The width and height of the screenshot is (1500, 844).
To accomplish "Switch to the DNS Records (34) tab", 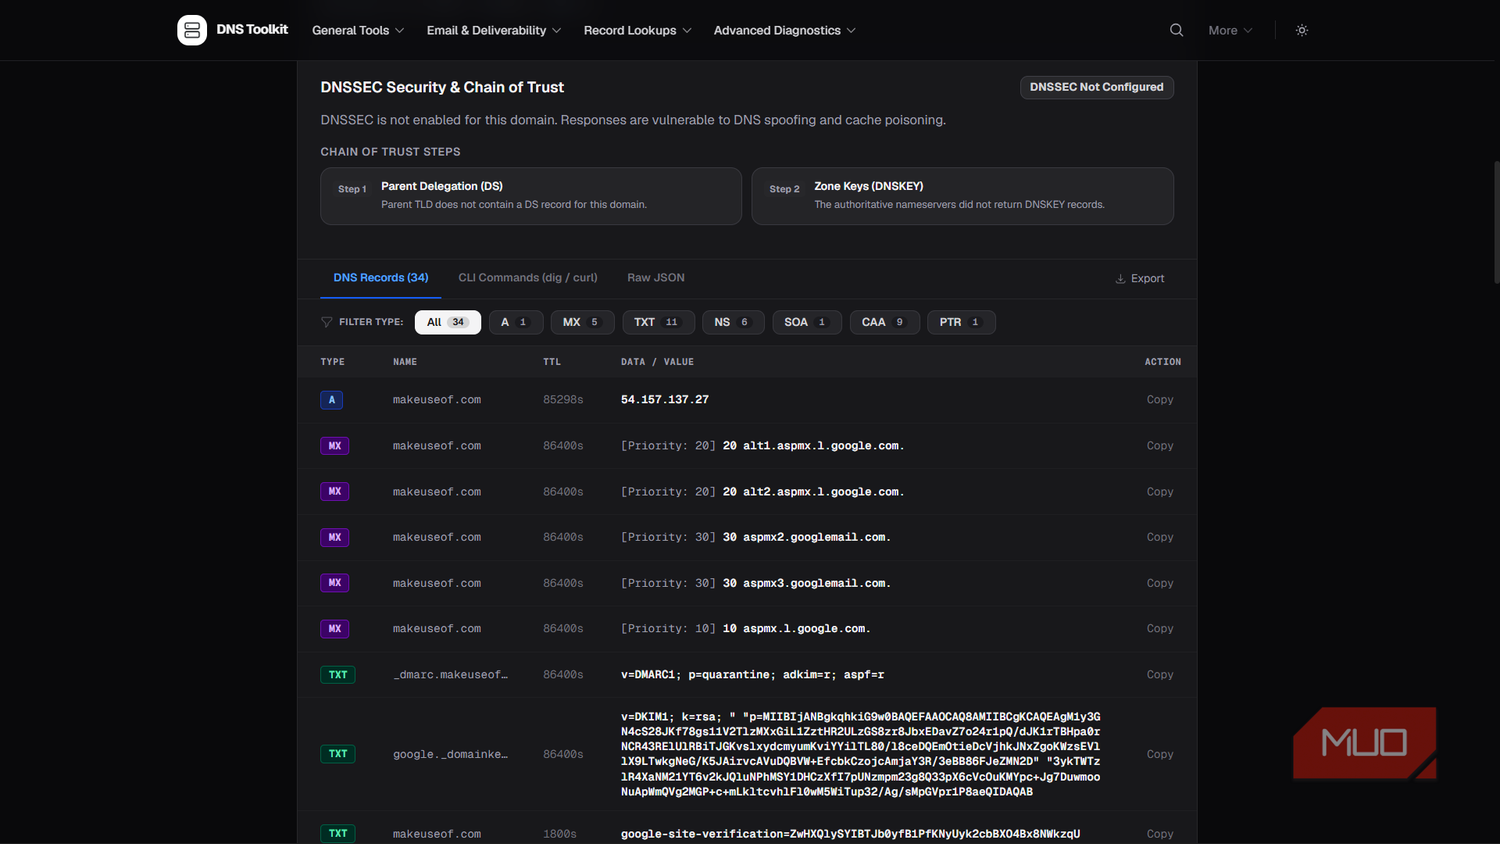I will click(x=381, y=278).
